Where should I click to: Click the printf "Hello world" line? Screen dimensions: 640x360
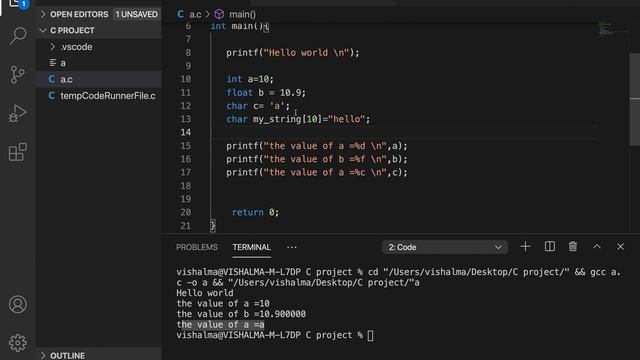tap(293, 53)
